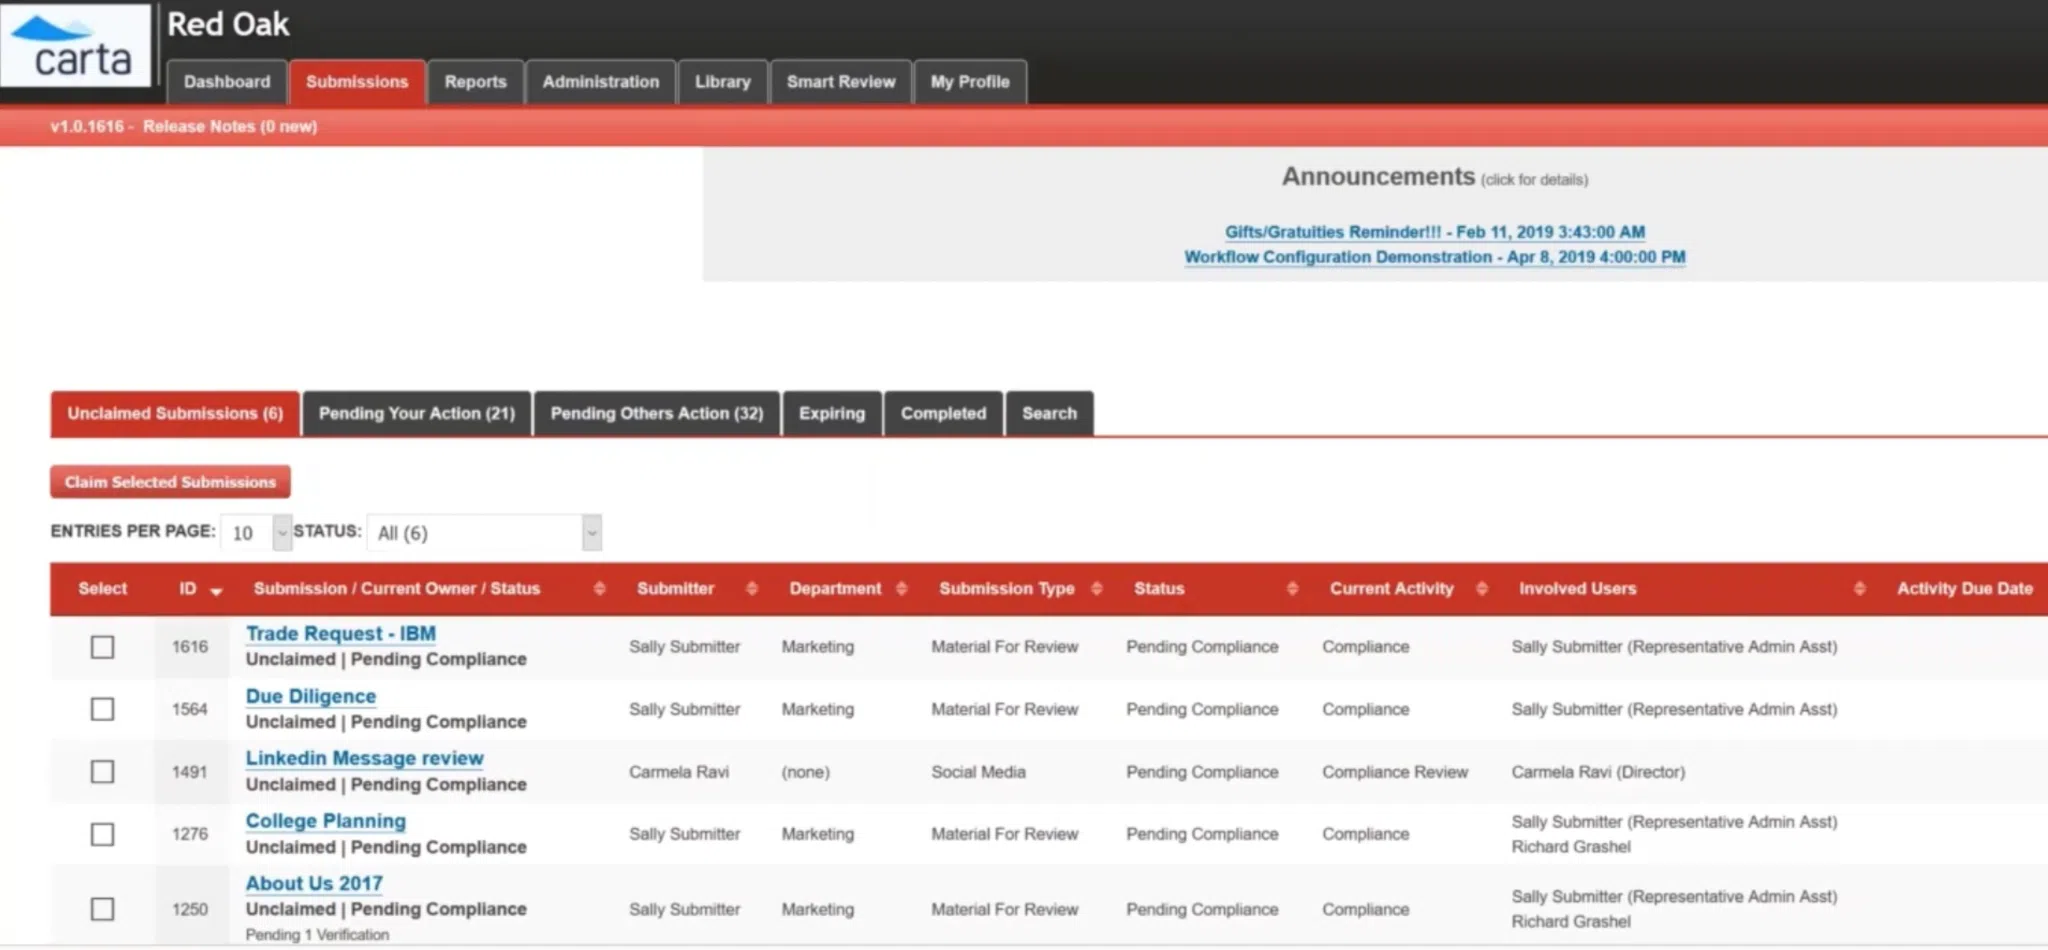Sort submissions by the Submitter column
The width and height of the screenshot is (2048, 950).
click(752, 589)
